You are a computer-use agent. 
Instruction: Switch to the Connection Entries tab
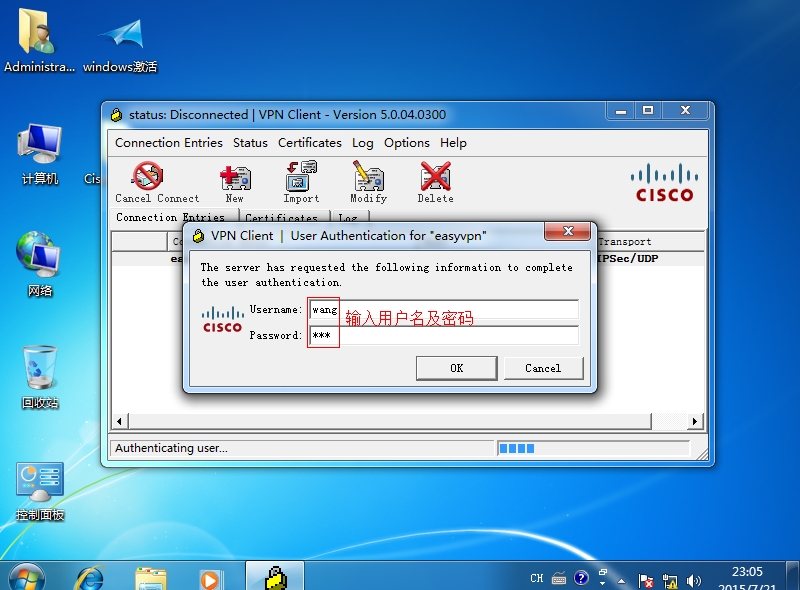[x=170, y=217]
